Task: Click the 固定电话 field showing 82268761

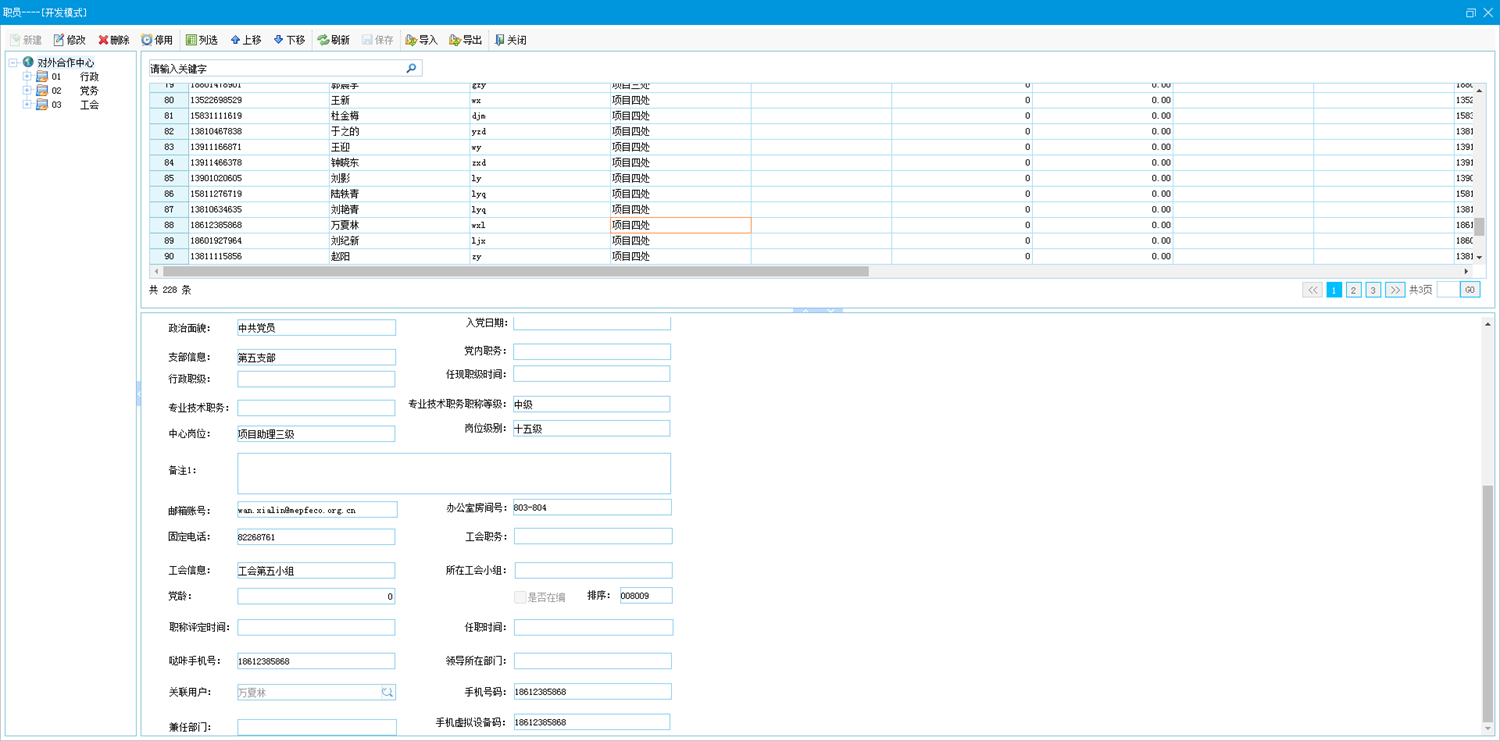Action: (x=316, y=537)
